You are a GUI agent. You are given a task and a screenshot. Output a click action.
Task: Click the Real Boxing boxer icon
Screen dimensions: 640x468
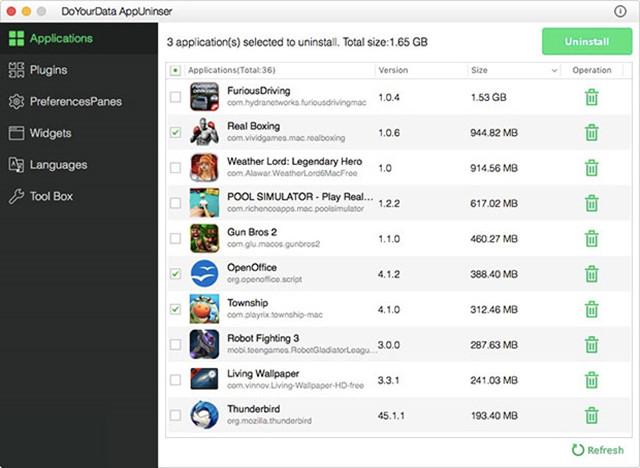(204, 132)
